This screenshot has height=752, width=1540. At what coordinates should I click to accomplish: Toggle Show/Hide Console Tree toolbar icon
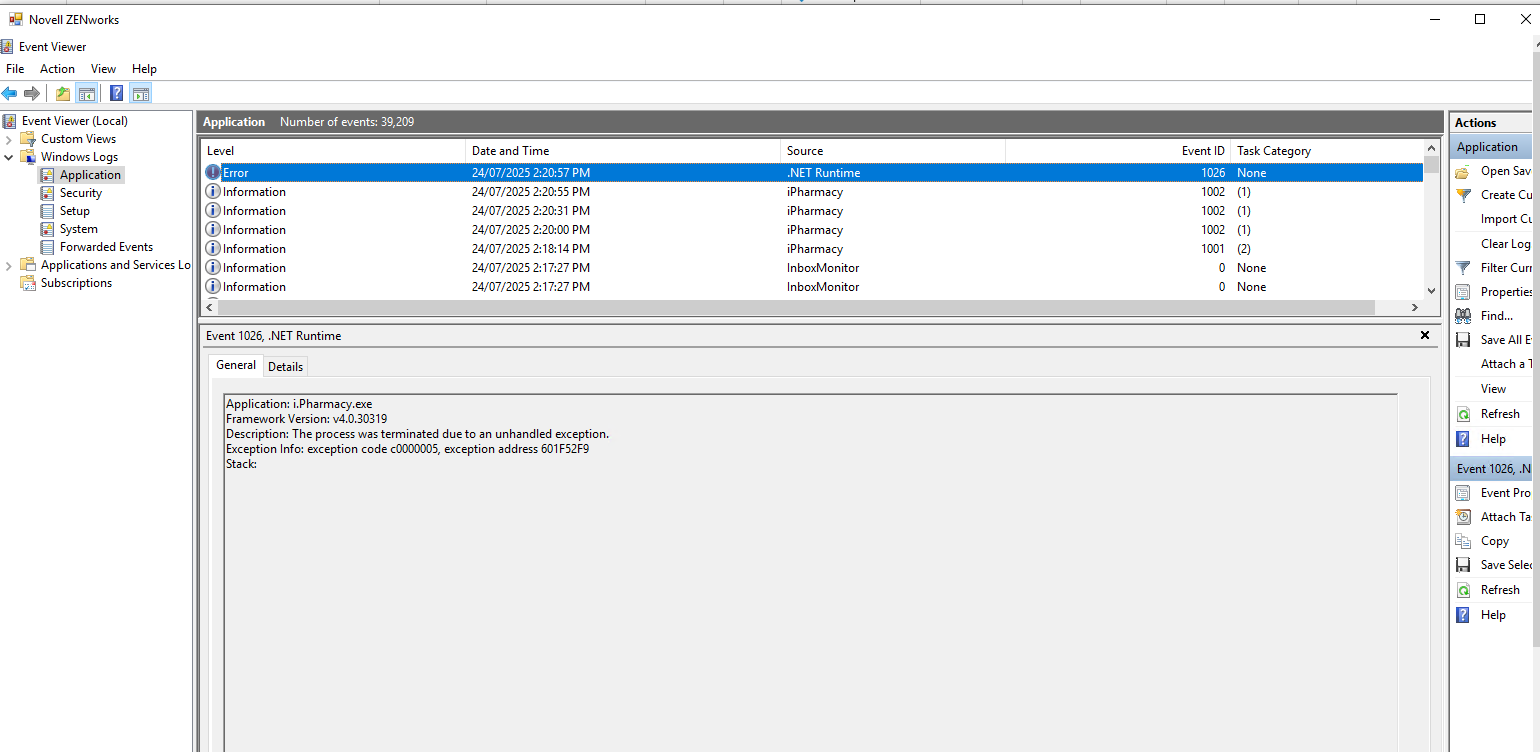pos(87,94)
